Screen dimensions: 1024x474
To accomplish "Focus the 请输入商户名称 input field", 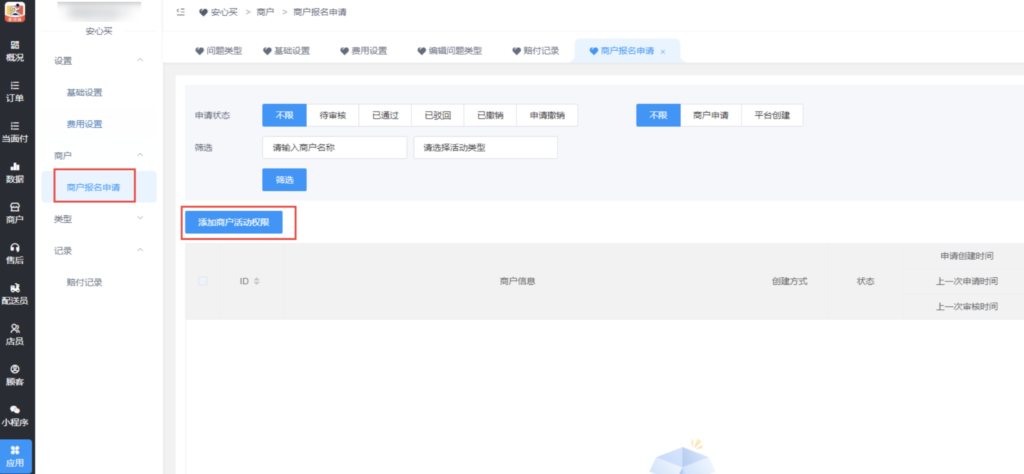I will tap(334, 148).
